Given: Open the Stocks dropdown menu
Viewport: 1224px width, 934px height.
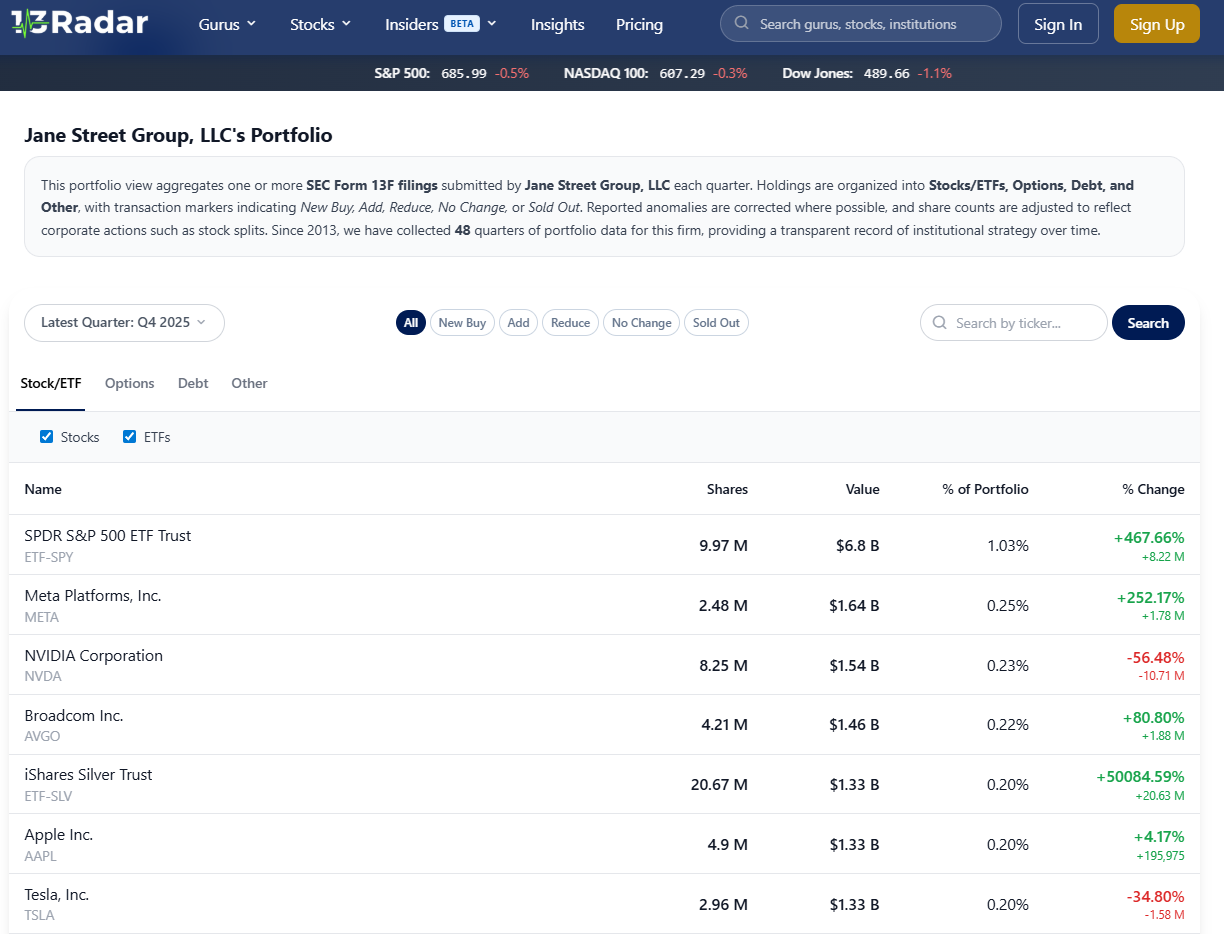Looking at the screenshot, I should [320, 24].
